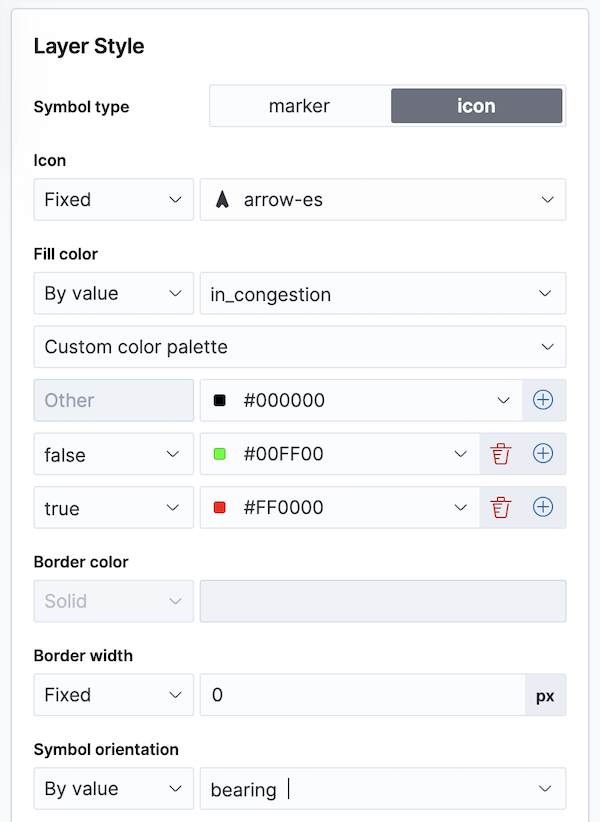Image resolution: width=600 pixels, height=822 pixels.
Task: Open Fill color By value dropdown
Action: coord(113,294)
